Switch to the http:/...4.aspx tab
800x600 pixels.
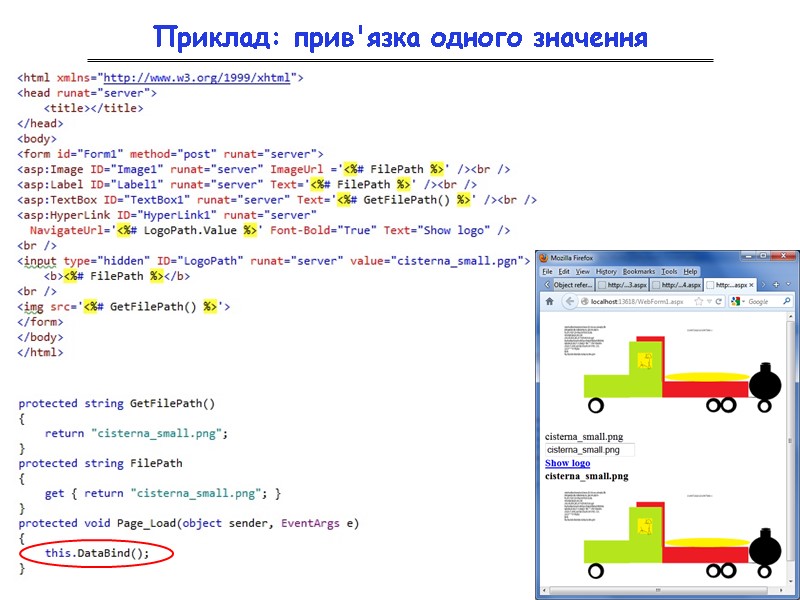point(677,285)
